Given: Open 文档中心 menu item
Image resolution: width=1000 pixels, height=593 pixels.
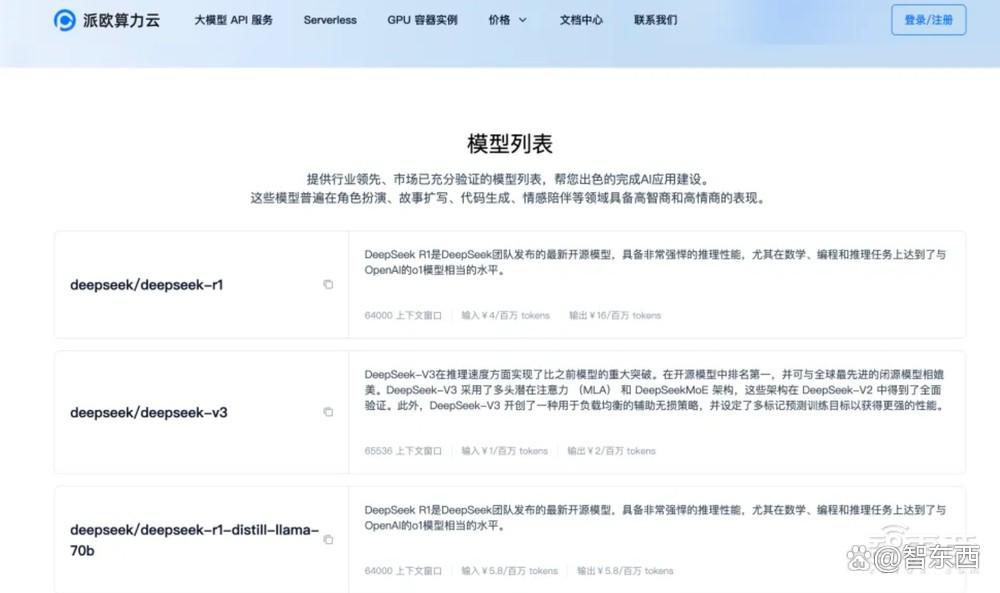Looking at the screenshot, I should pos(581,20).
